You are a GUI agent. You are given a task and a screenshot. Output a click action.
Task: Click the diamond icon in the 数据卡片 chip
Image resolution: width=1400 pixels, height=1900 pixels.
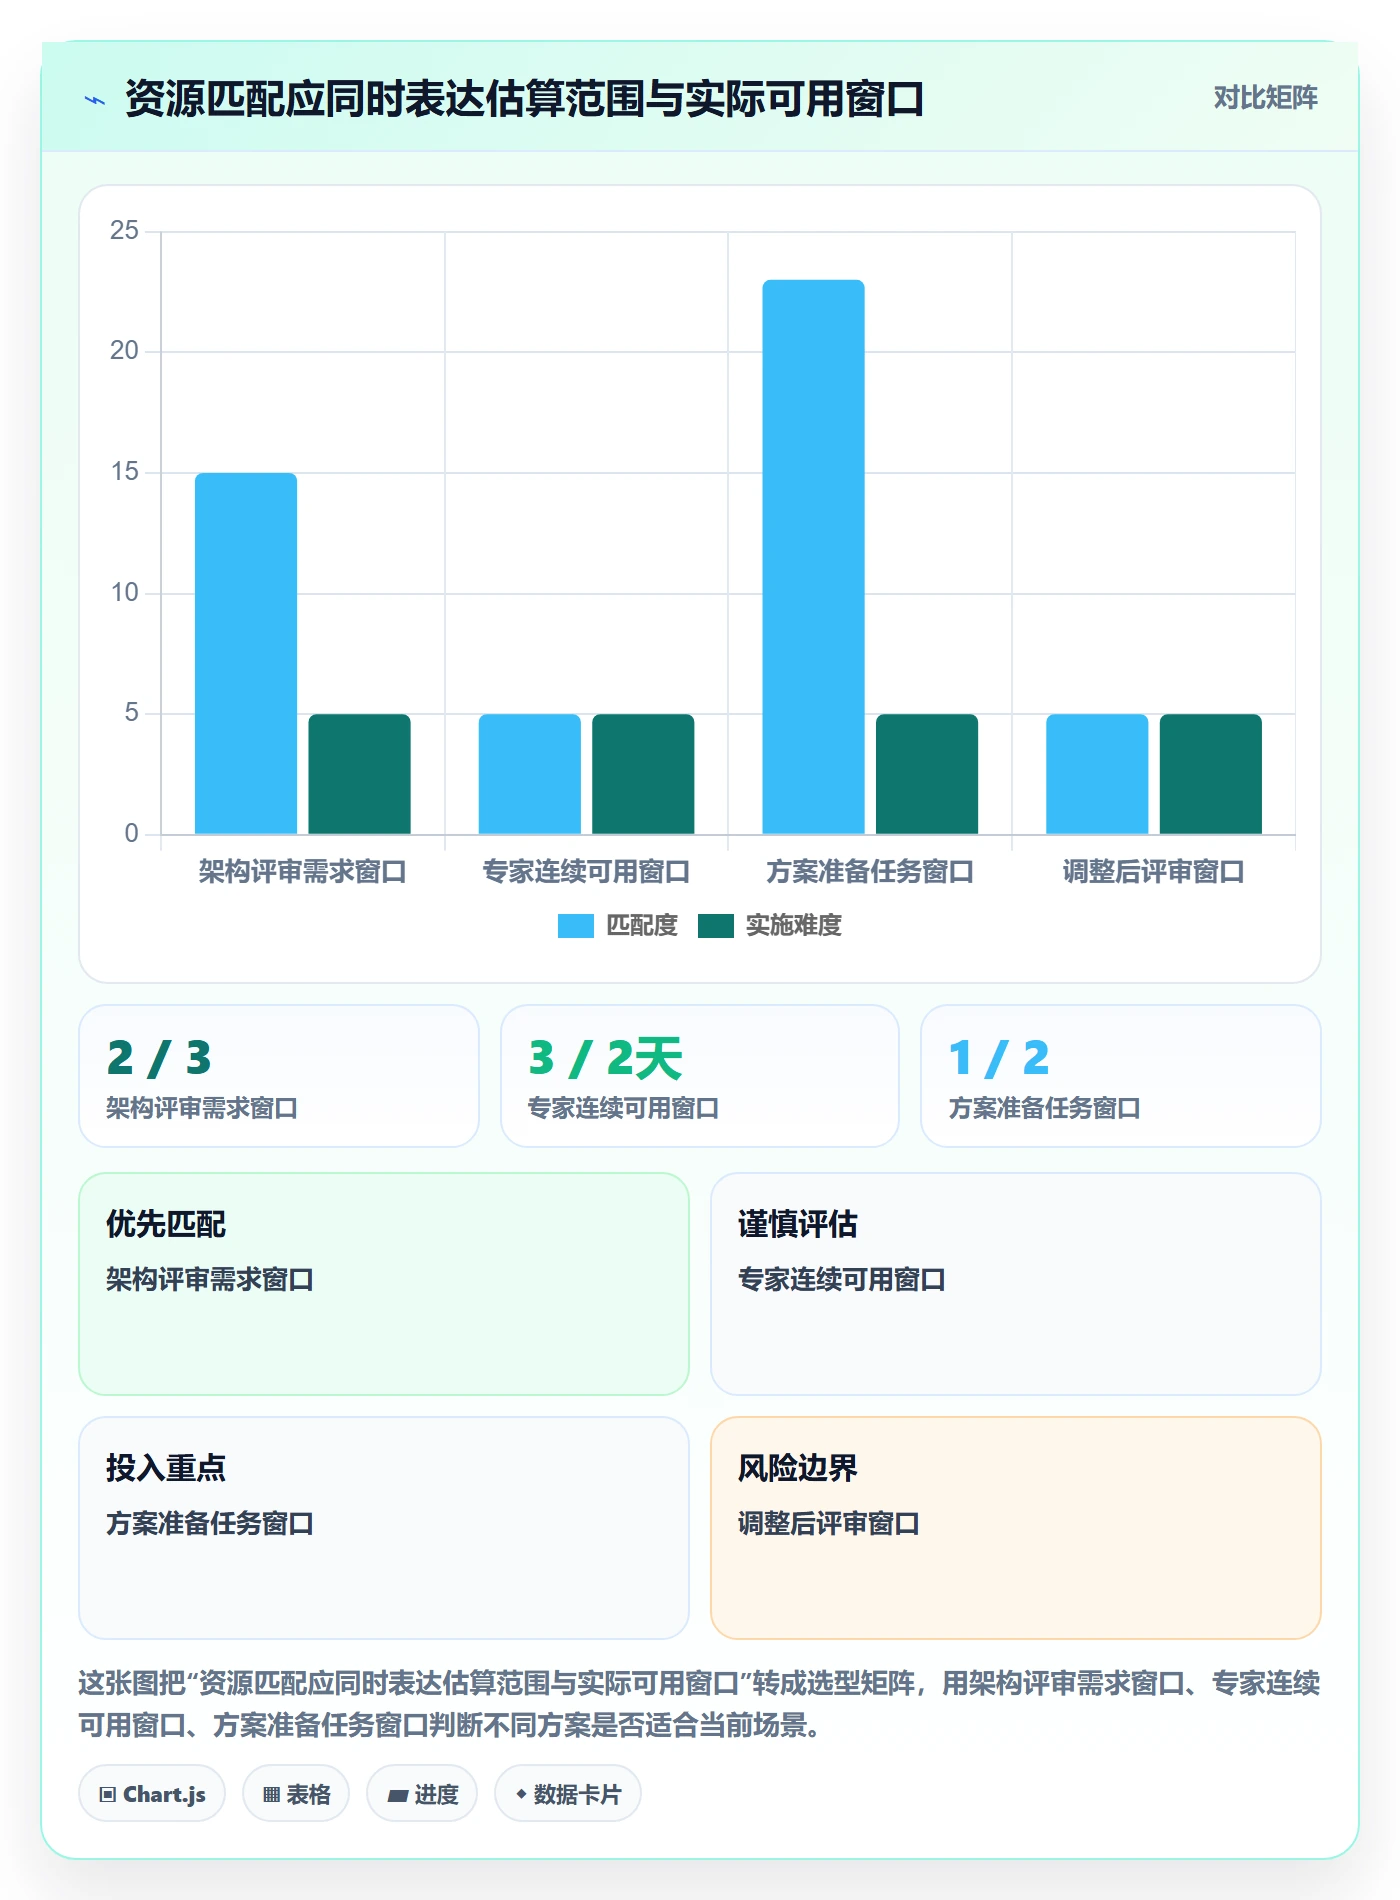pos(521,1795)
